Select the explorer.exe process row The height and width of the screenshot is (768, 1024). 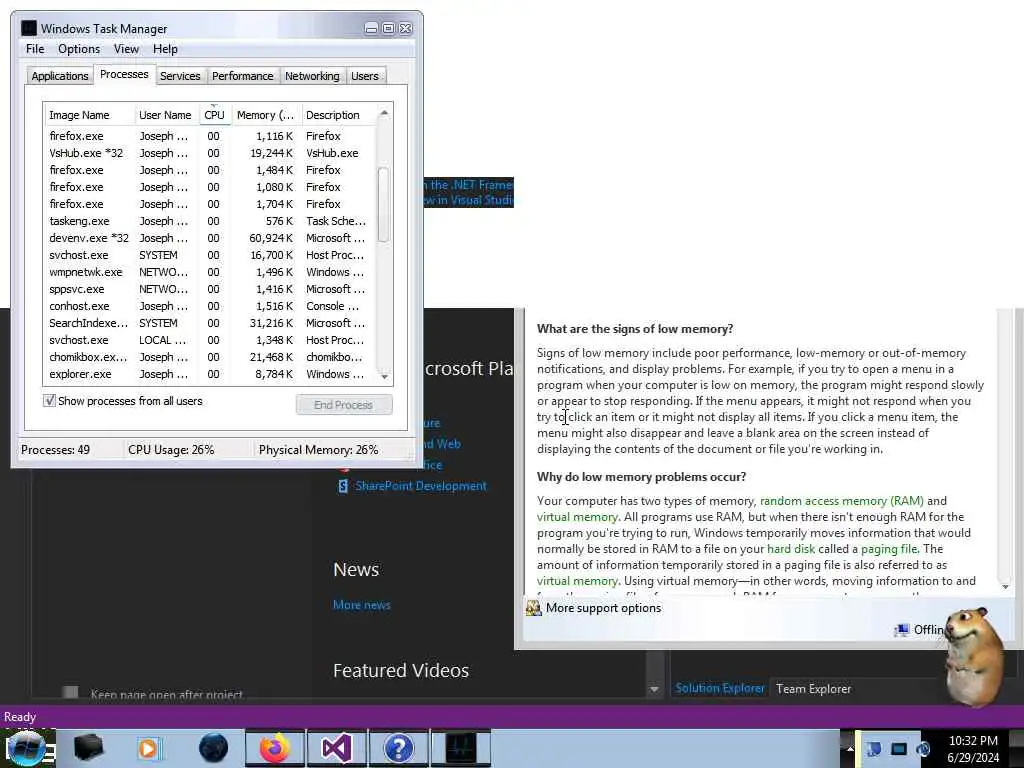(209, 374)
